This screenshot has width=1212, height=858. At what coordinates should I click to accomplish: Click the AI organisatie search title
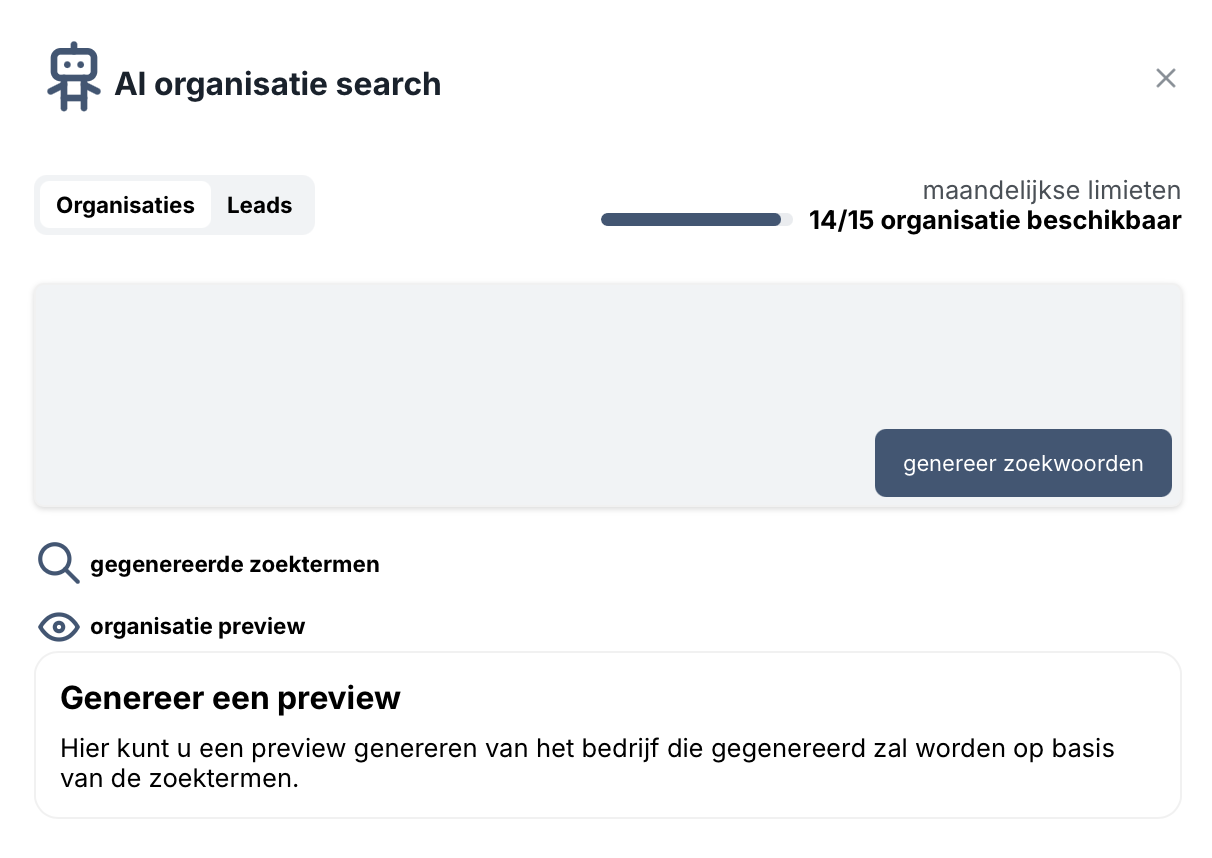pos(277,84)
